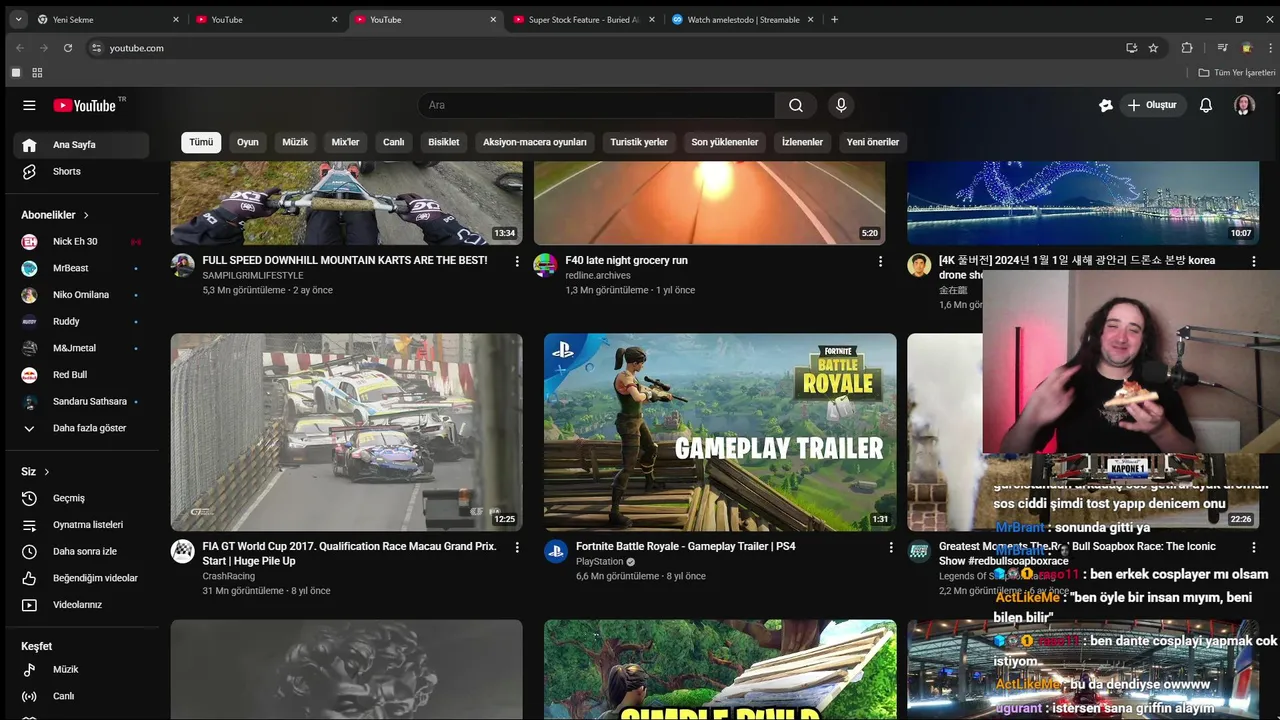1280x720 pixels.
Task: Open Sandaru Sathsara subscription channel
Action: pyautogui.click(x=81, y=401)
